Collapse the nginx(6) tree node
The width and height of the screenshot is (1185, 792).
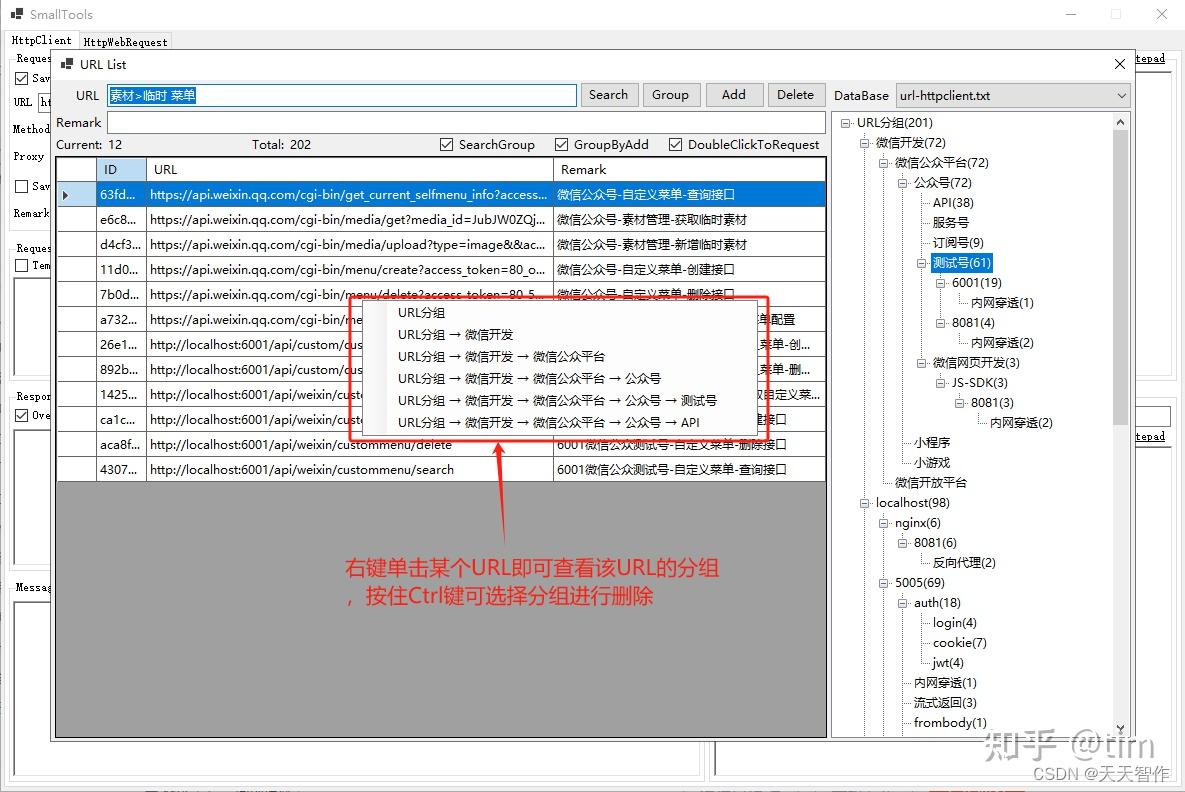(x=883, y=523)
